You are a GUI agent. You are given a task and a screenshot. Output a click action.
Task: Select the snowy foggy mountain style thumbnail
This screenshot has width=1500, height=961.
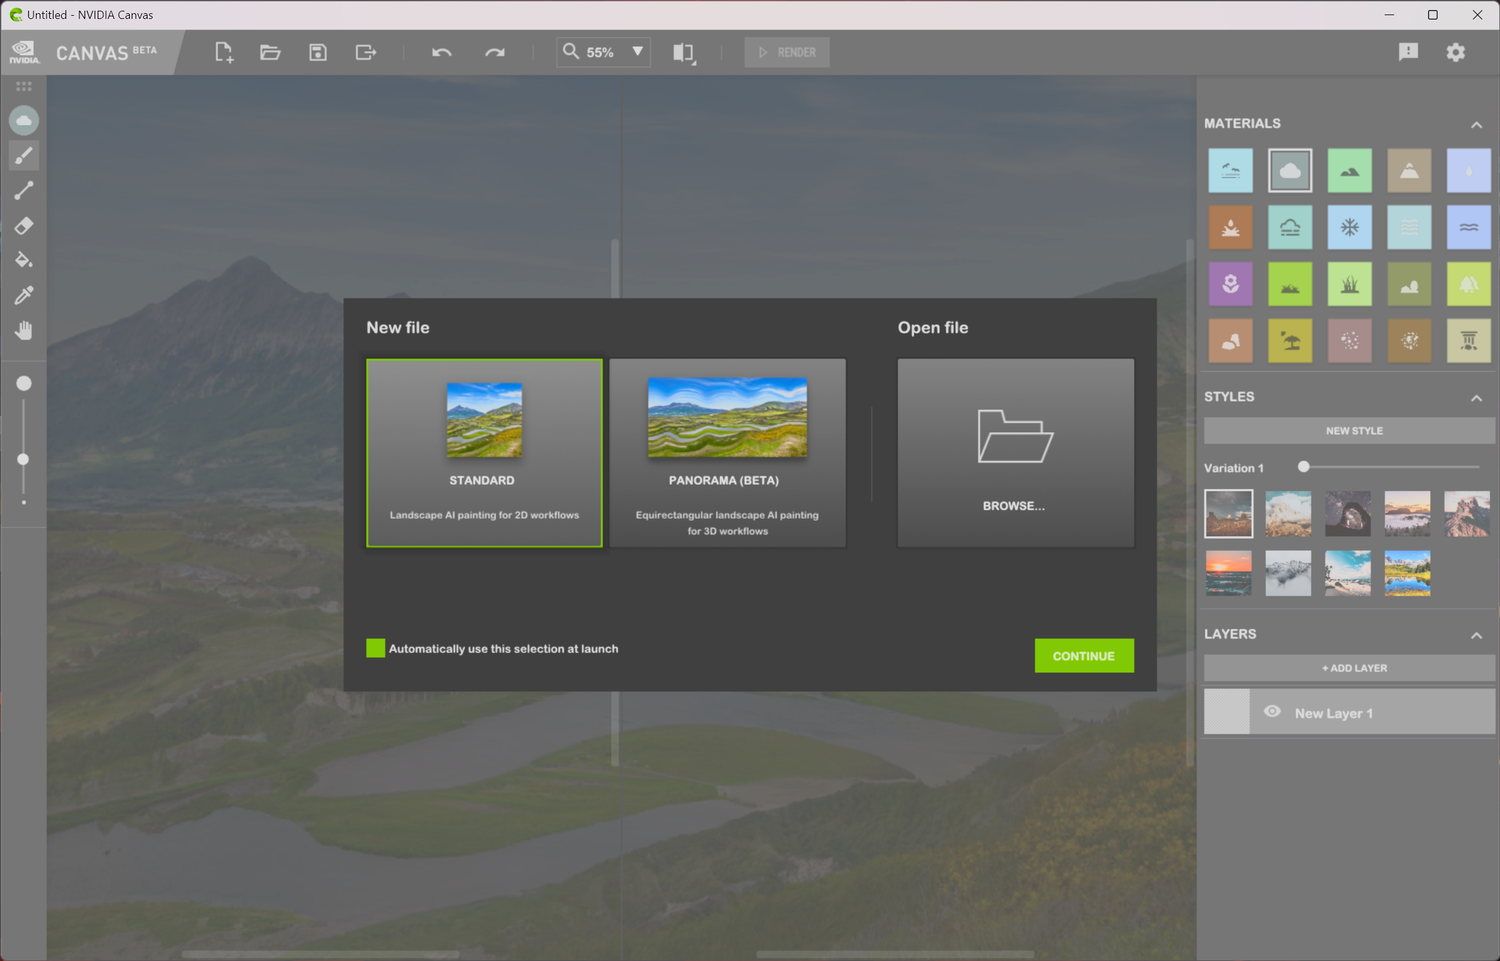point(1288,573)
